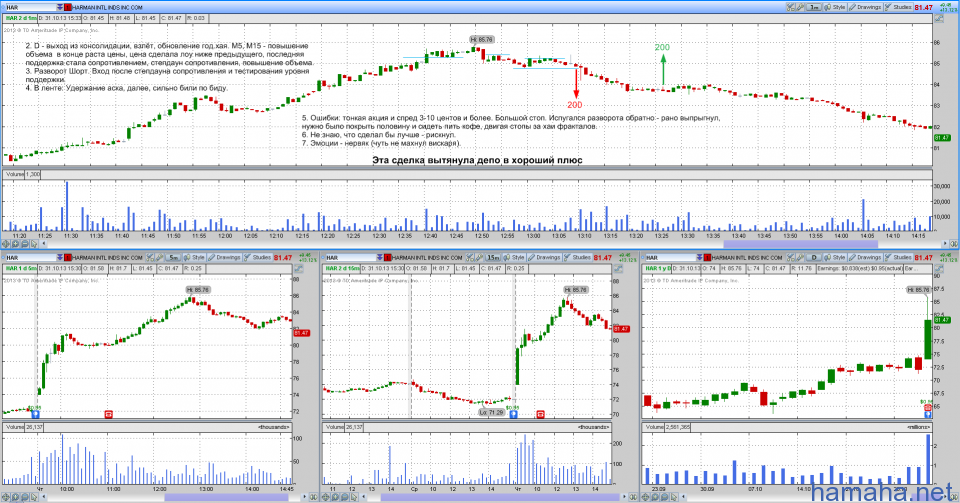
Task: Click share scissors icon in 5m chart
Action: point(150,257)
